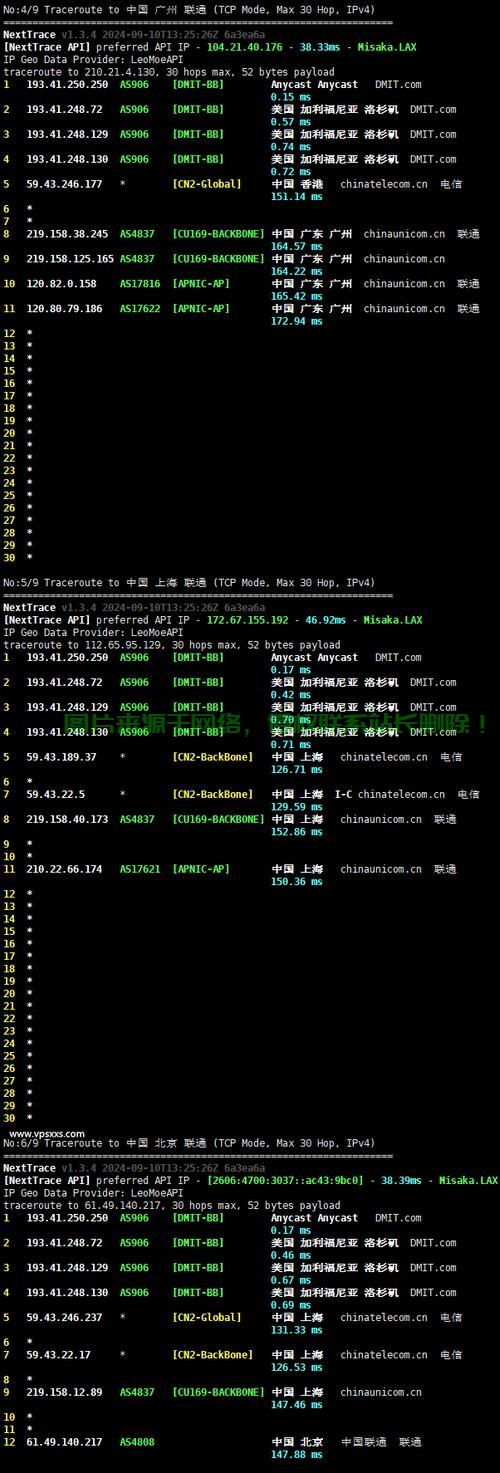Click the API latency "46.92ms"
500x1473 pixels.
pyautogui.click(x=326, y=620)
